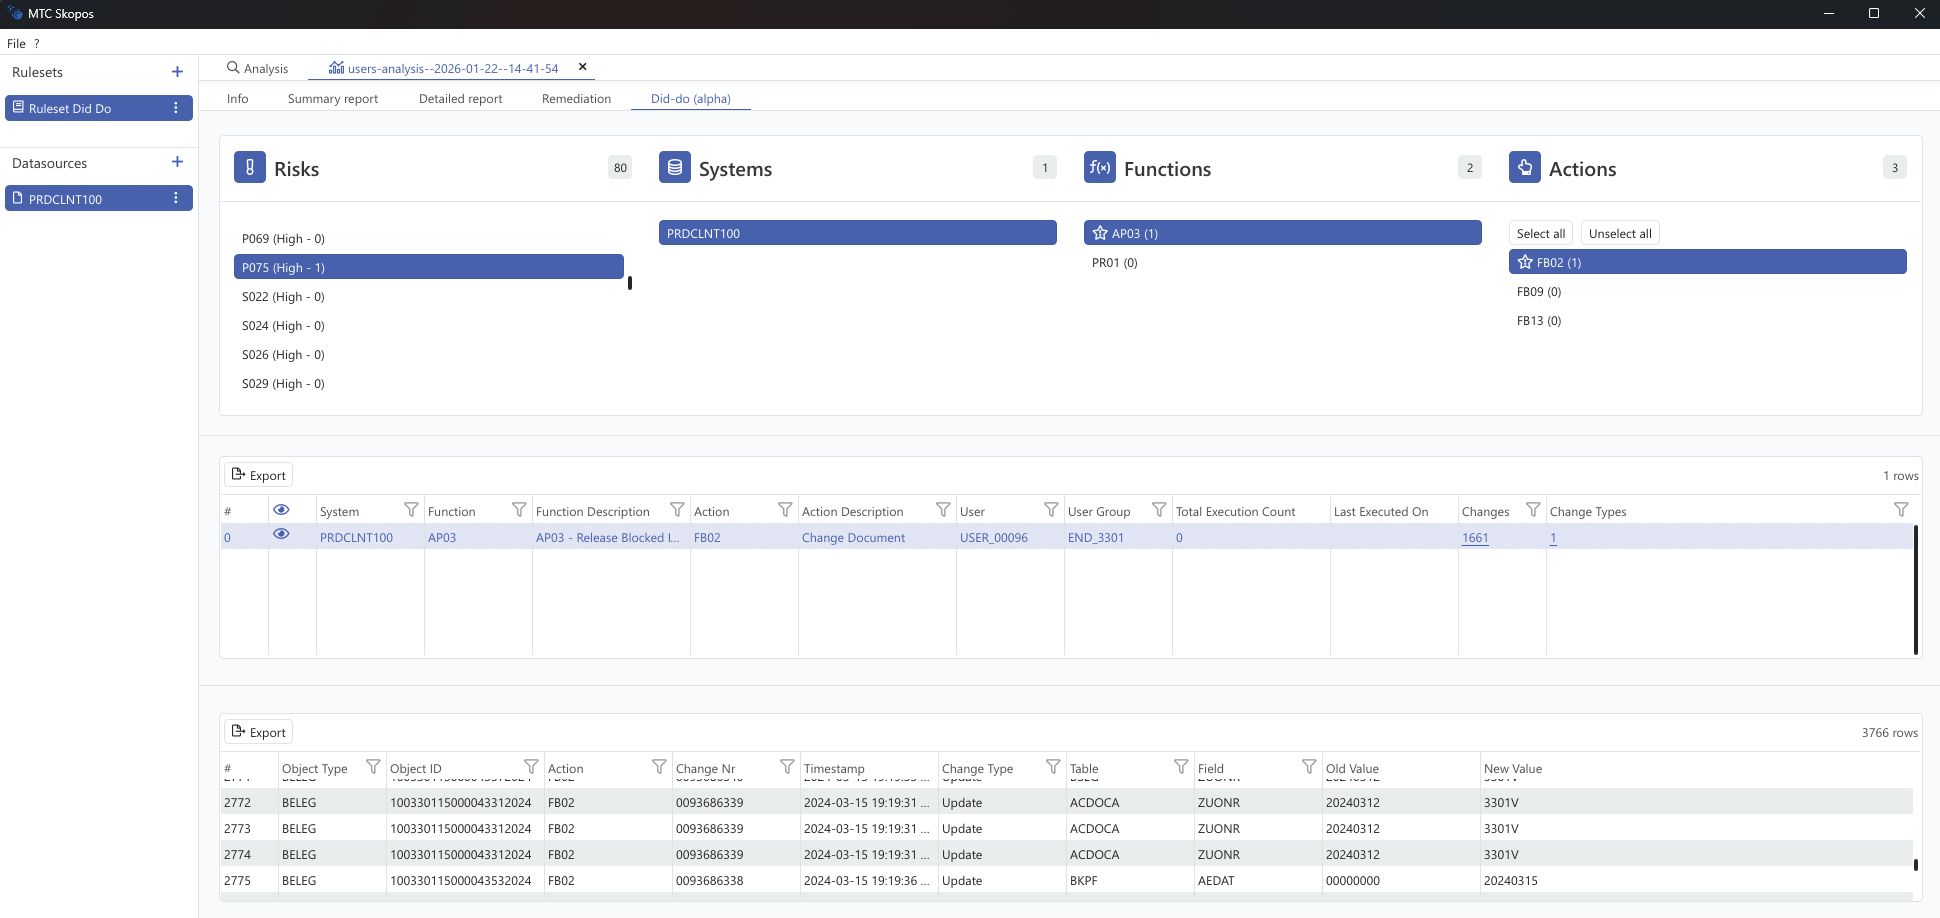Toggle the star favorite on FB02 action
This screenshot has width=1940, height=918.
pos(1527,262)
